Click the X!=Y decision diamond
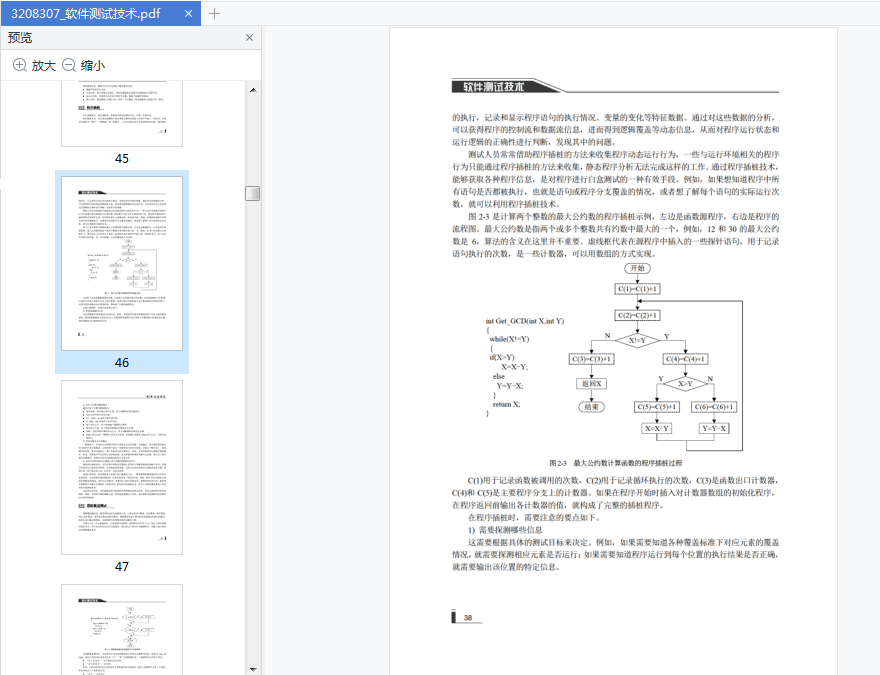880x675 pixels. coord(637,340)
